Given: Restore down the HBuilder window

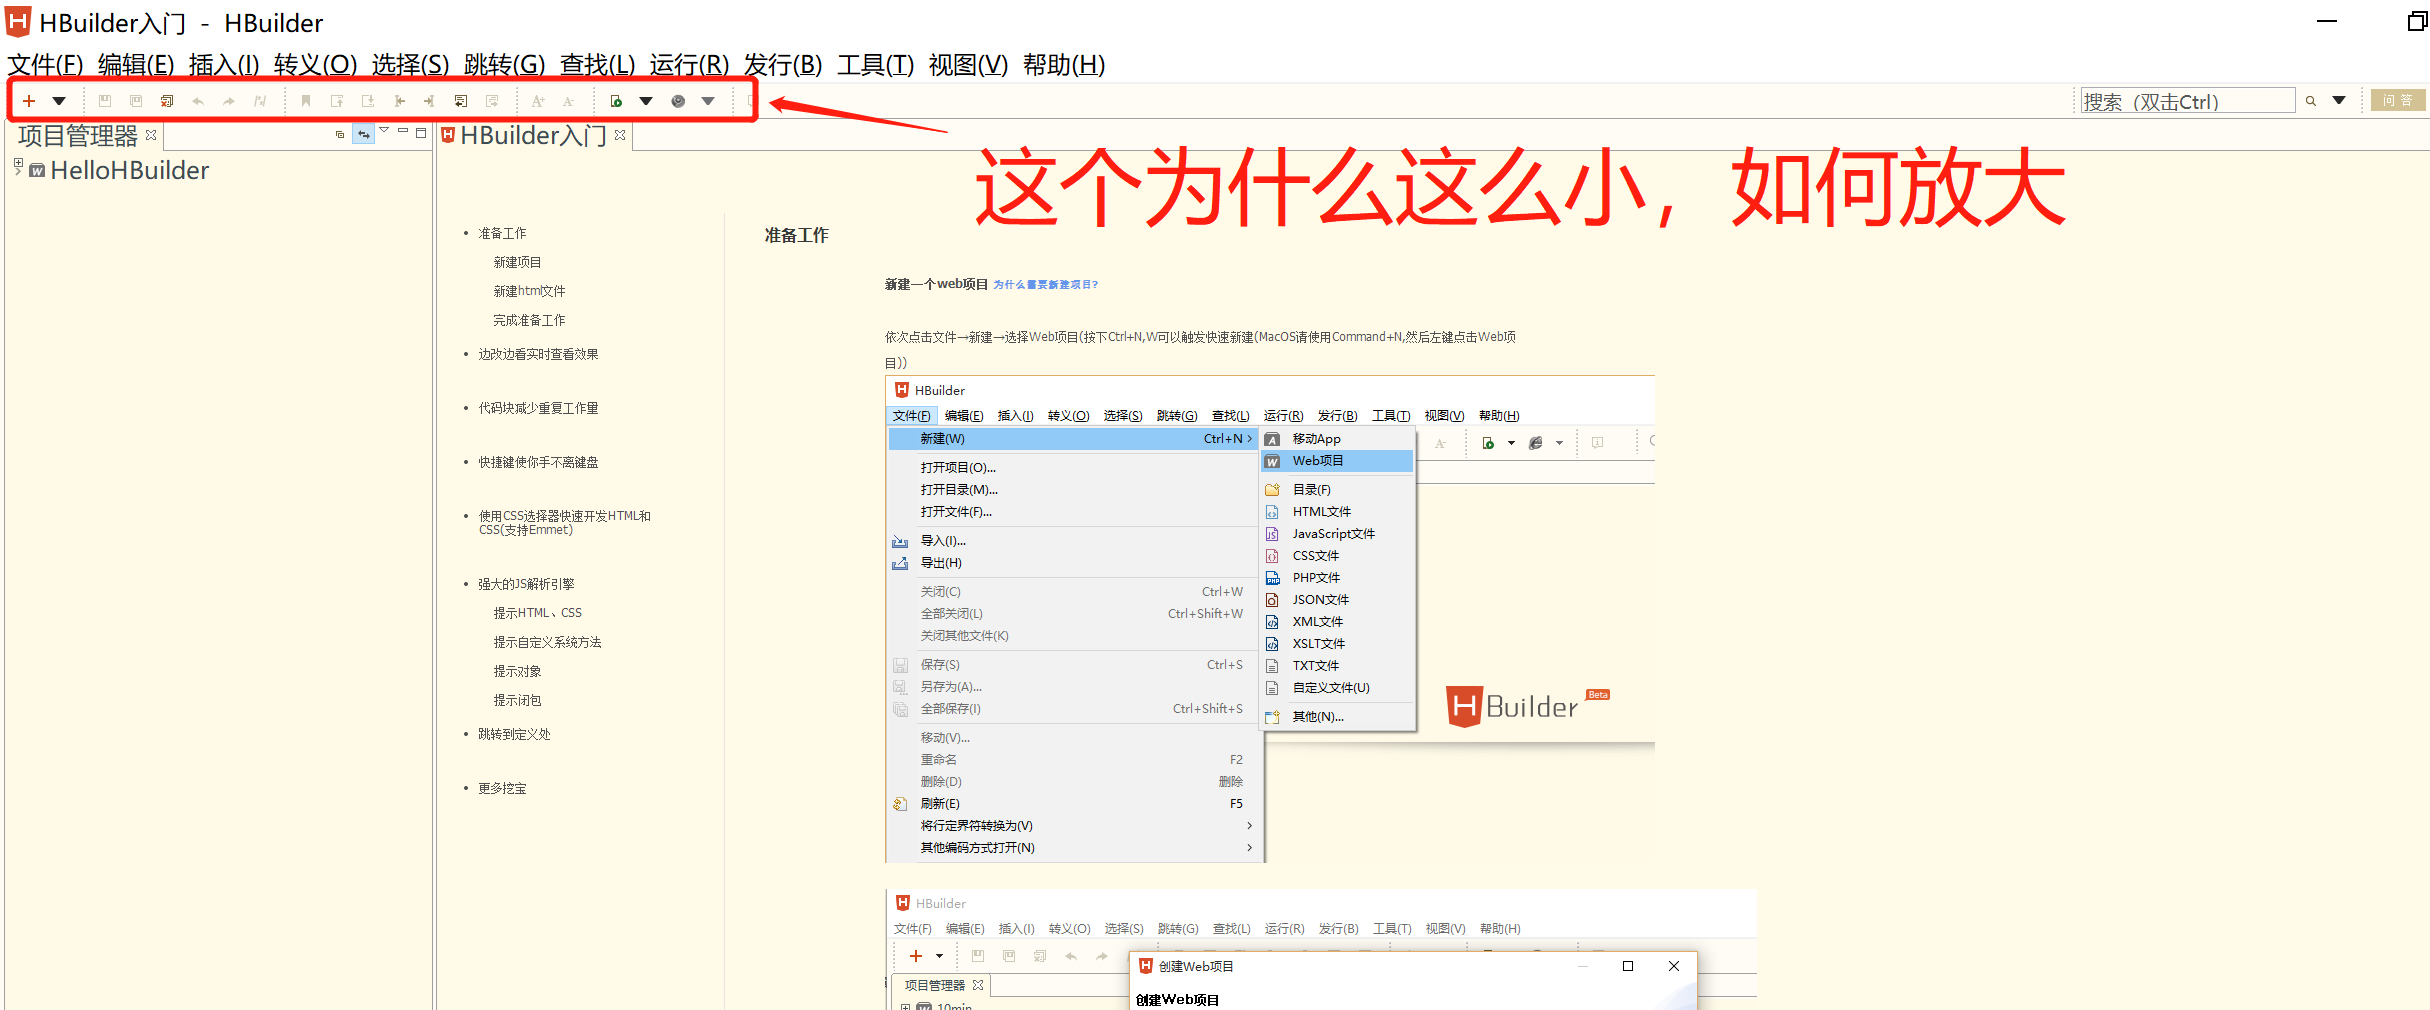Looking at the screenshot, I should (x=2418, y=21).
